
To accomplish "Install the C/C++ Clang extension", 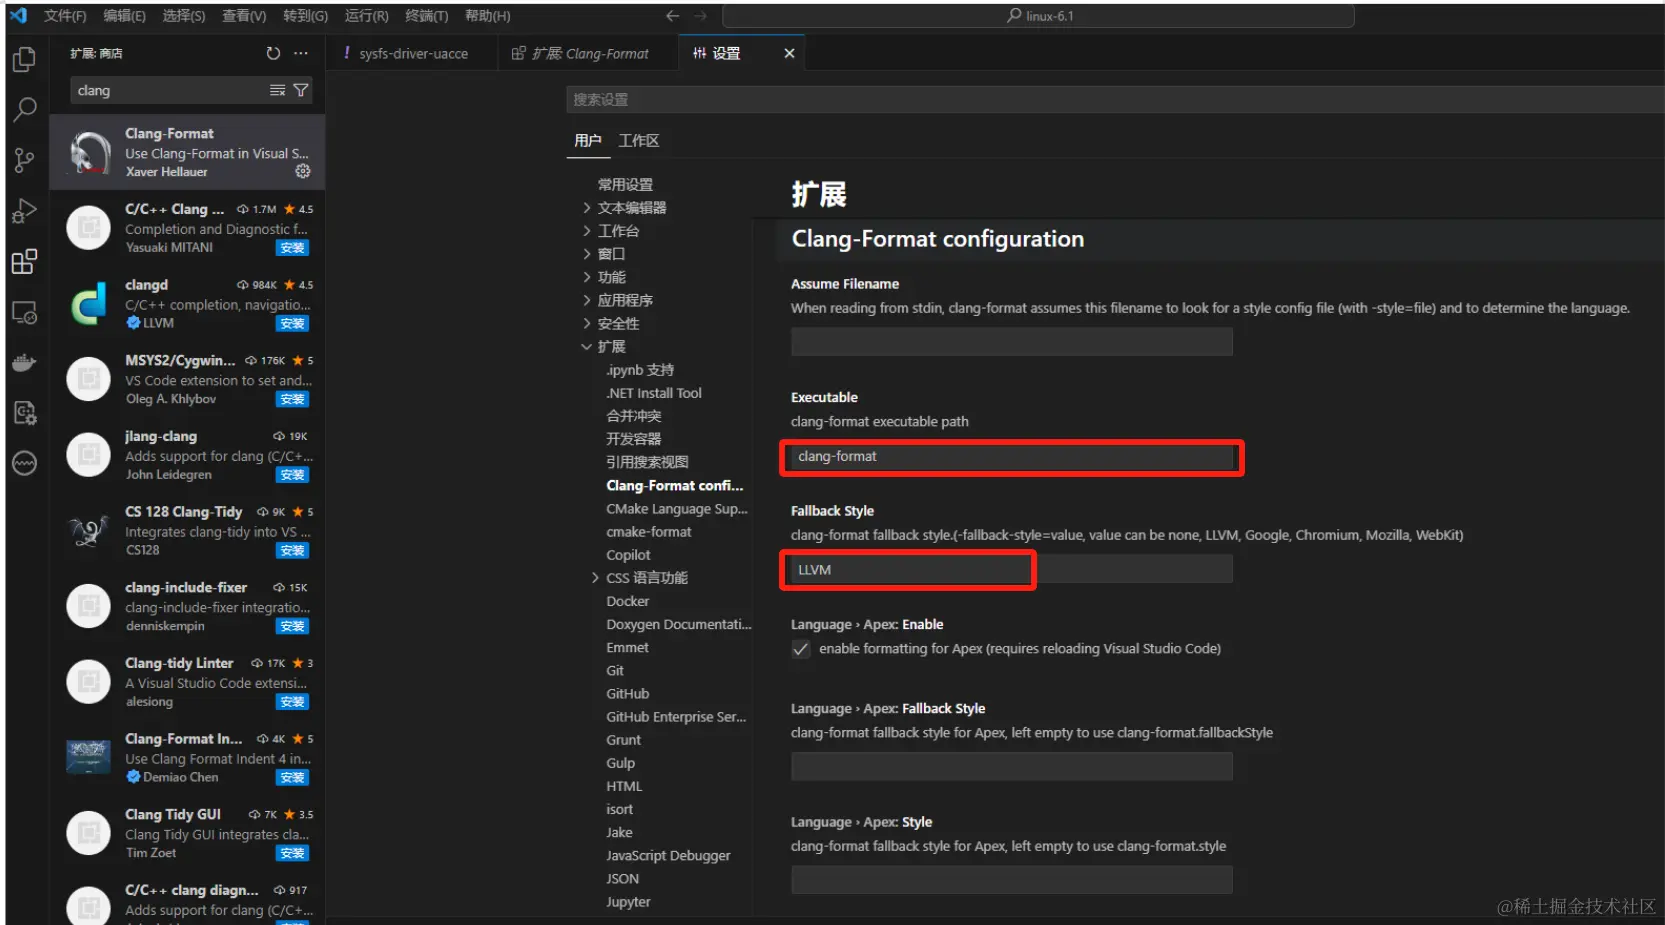I will (x=293, y=248).
